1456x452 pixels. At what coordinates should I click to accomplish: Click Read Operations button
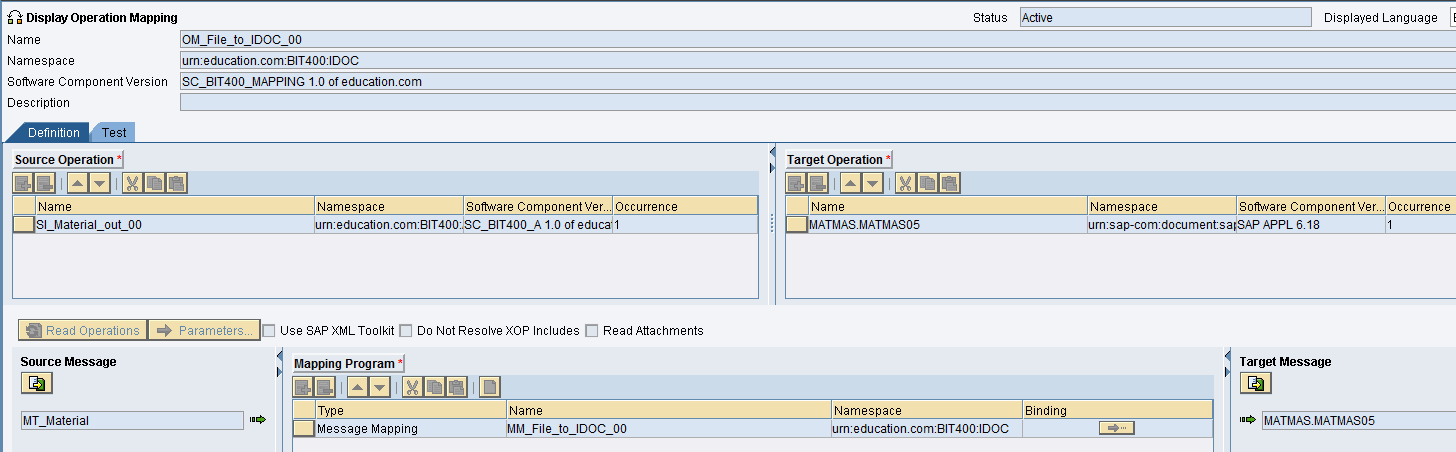82,330
